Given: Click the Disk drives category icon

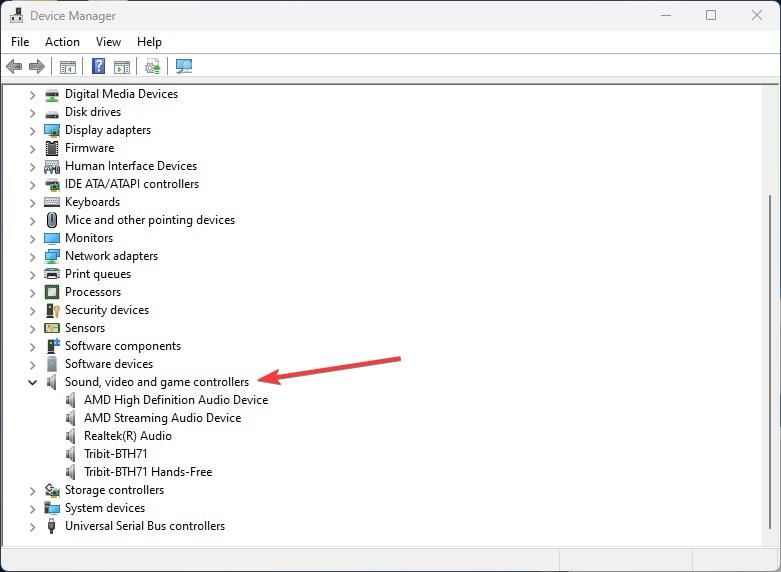Looking at the screenshot, I should 52,113.
